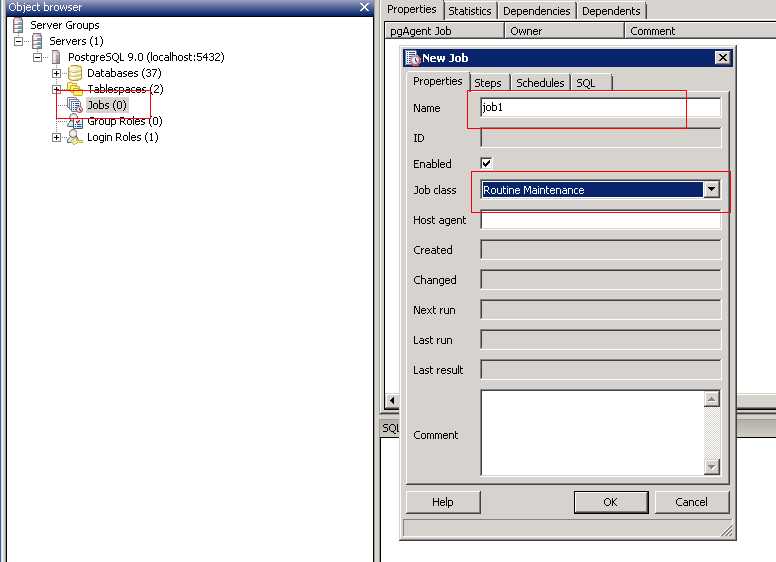Click the New Job title bar icon
The width and height of the screenshot is (776, 562).
pyautogui.click(x=413, y=58)
